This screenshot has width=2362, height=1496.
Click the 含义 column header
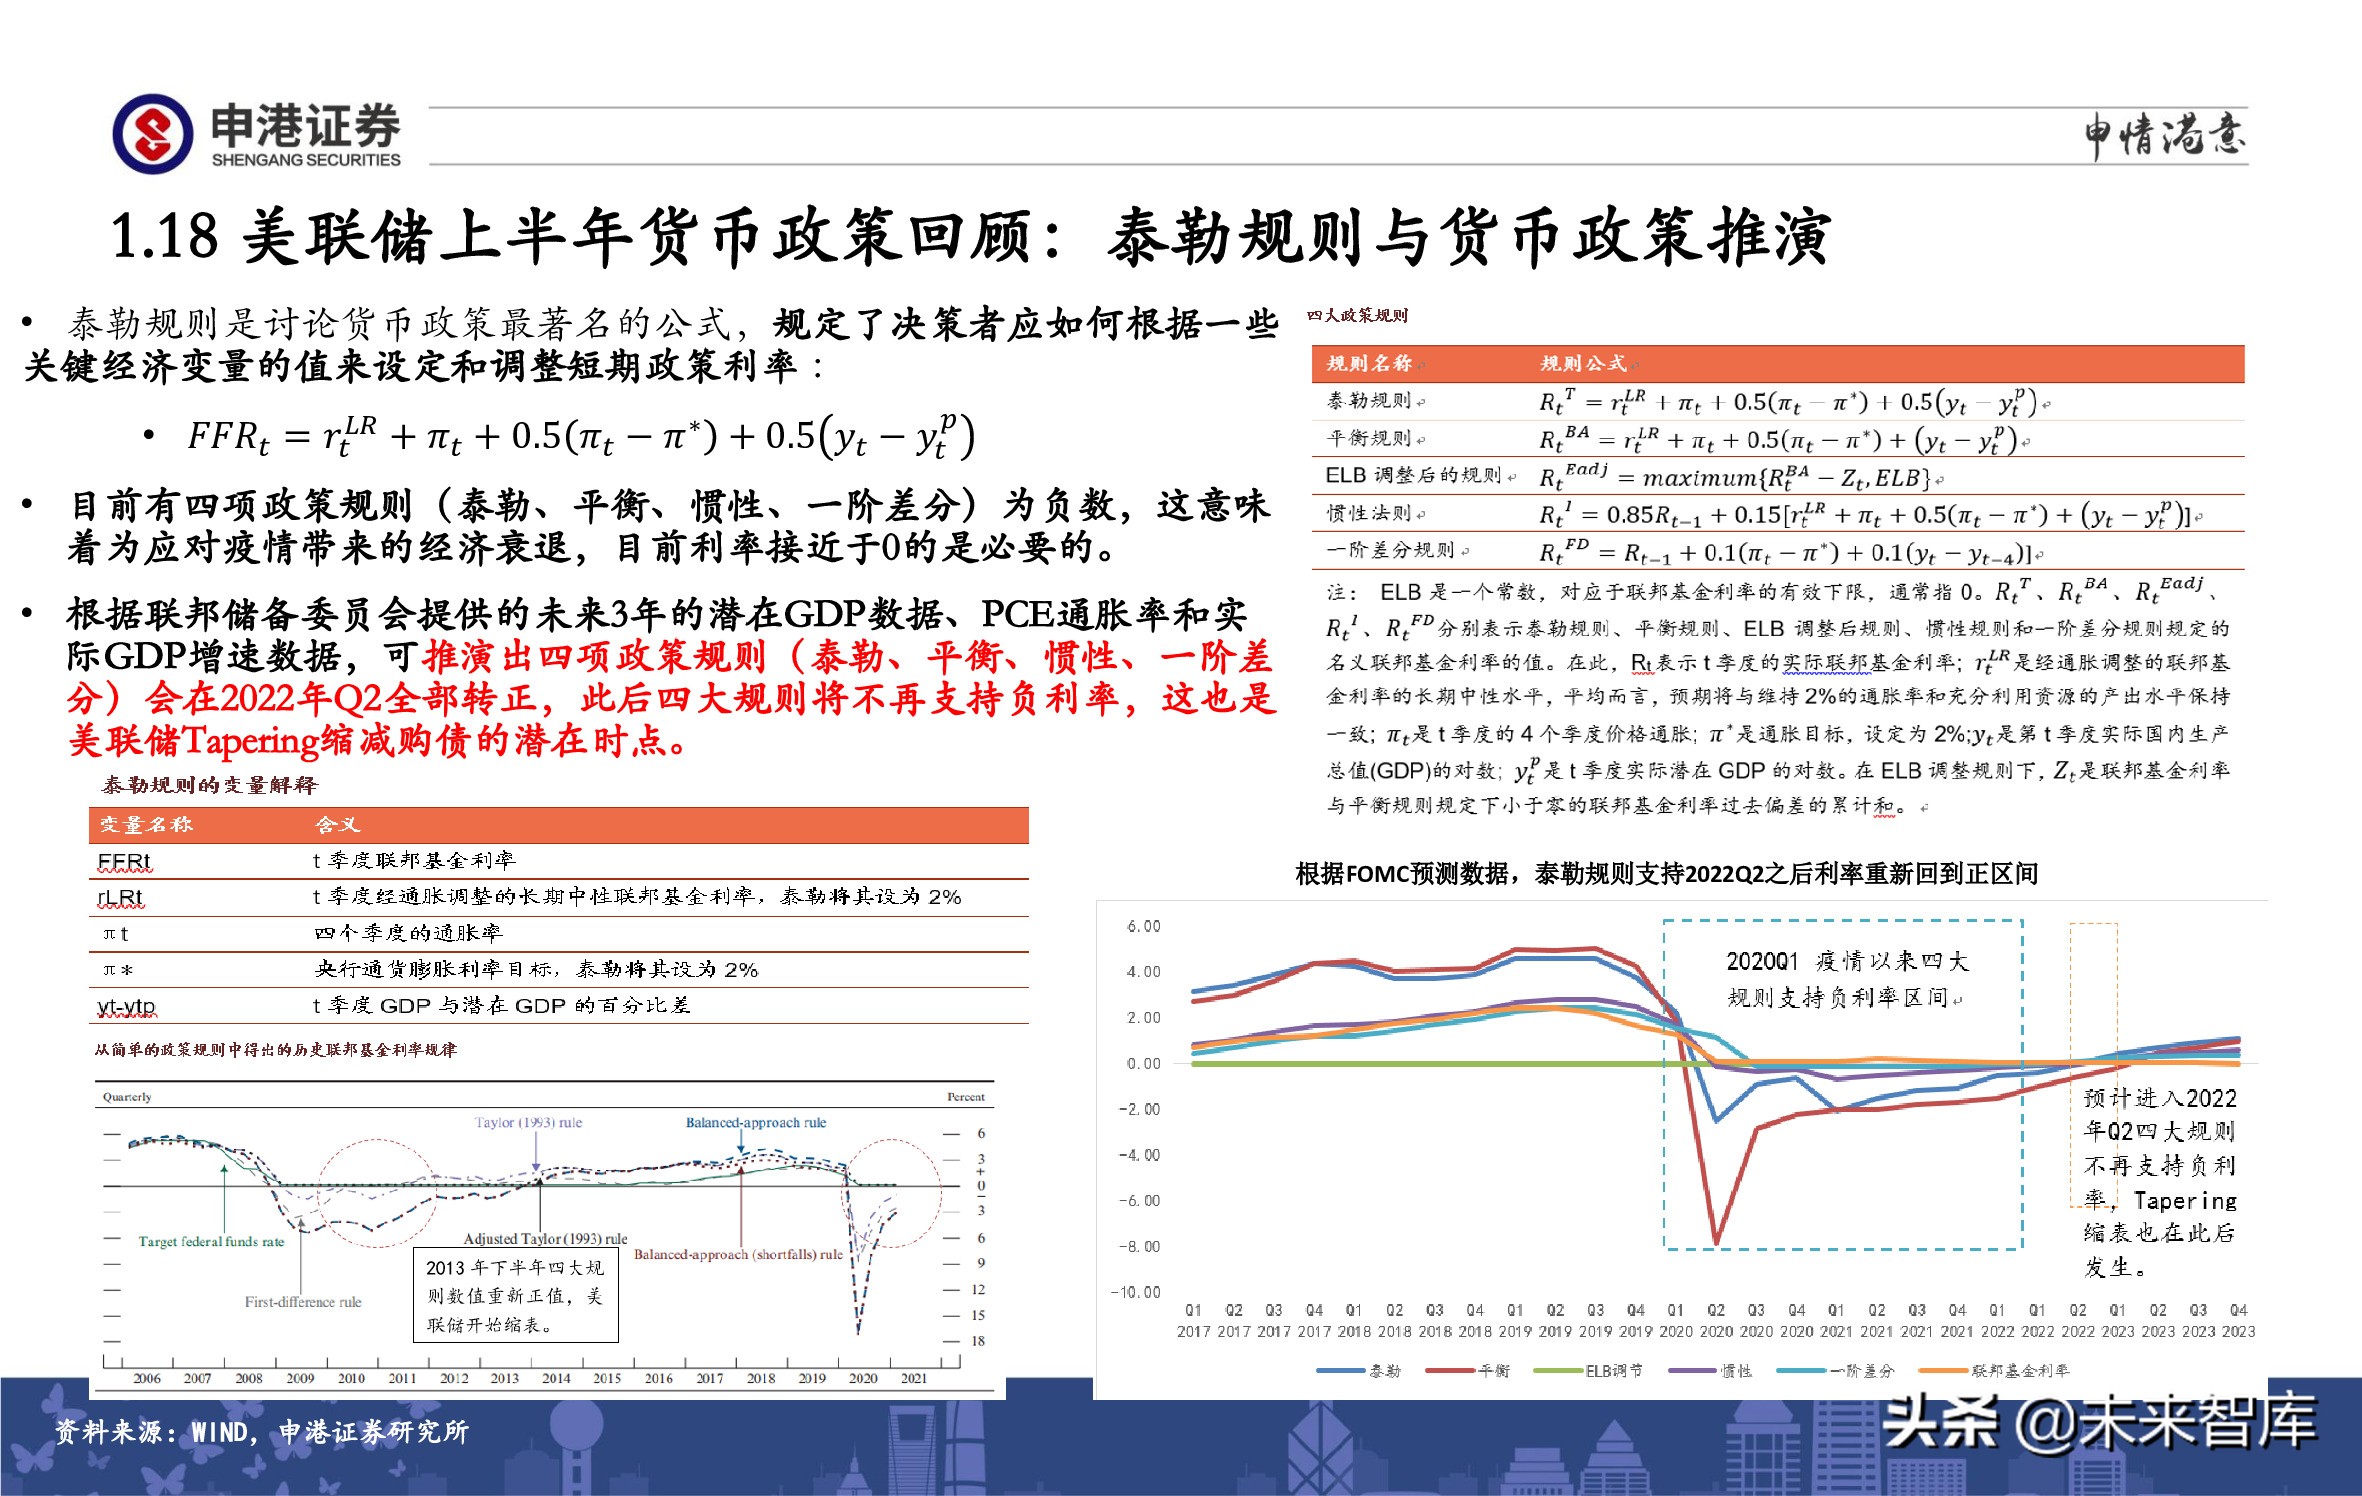pos(337,825)
